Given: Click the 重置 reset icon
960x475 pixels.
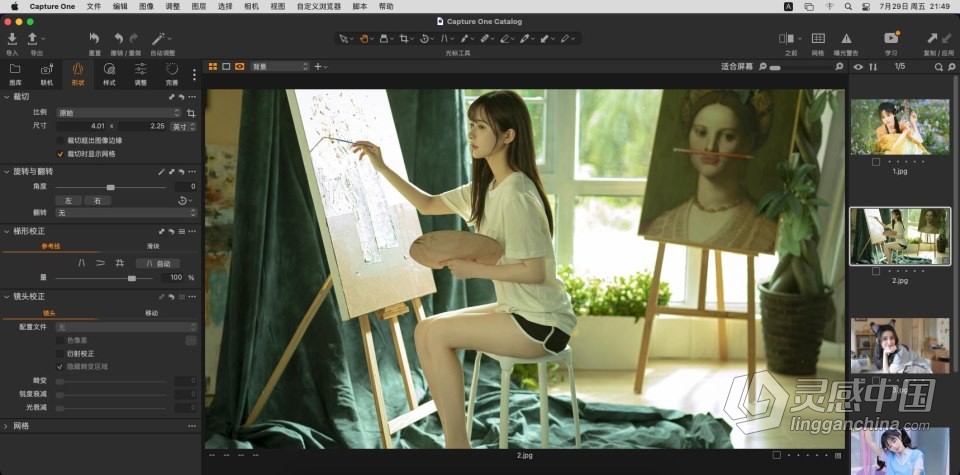Looking at the screenshot, I should tap(94, 39).
